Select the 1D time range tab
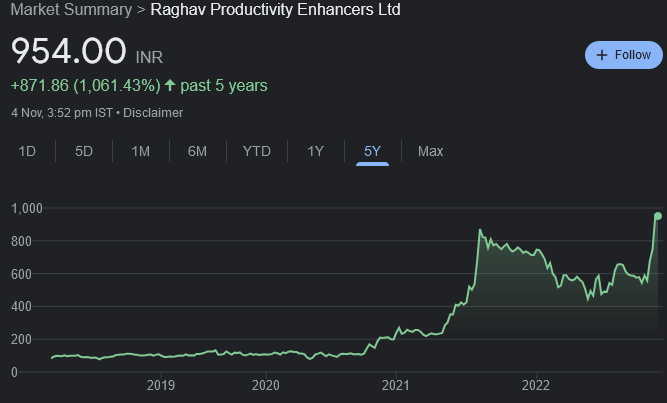Image resolution: width=667 pixels, height=403 pixels. pyautogui.click(x=28, y=151)
